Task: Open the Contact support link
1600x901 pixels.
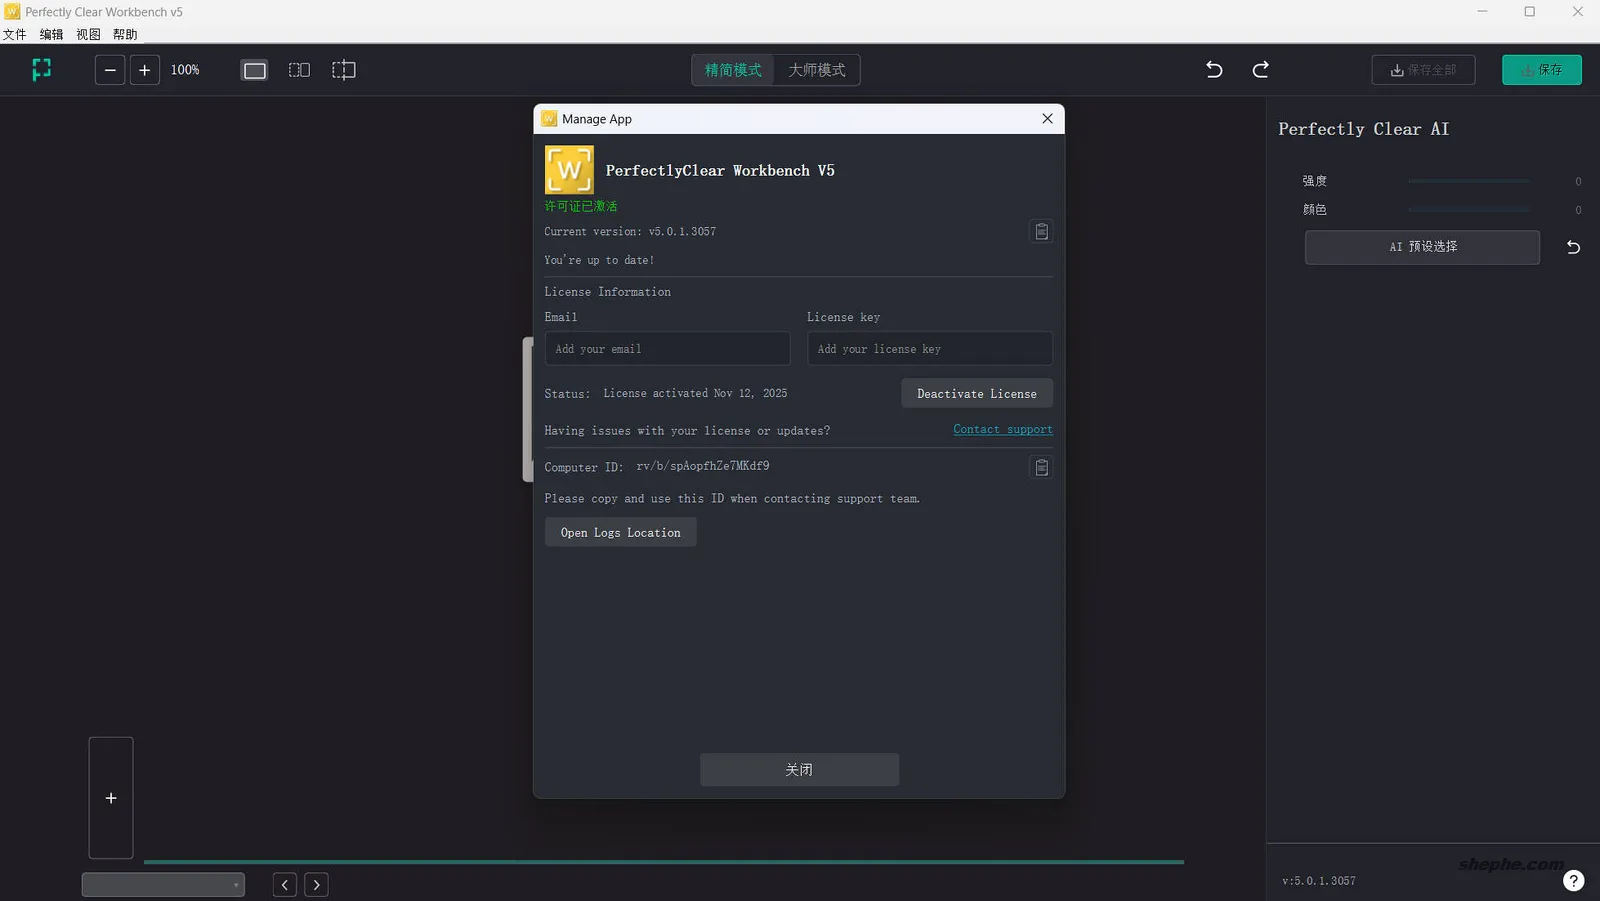Action: (1002, 429)
